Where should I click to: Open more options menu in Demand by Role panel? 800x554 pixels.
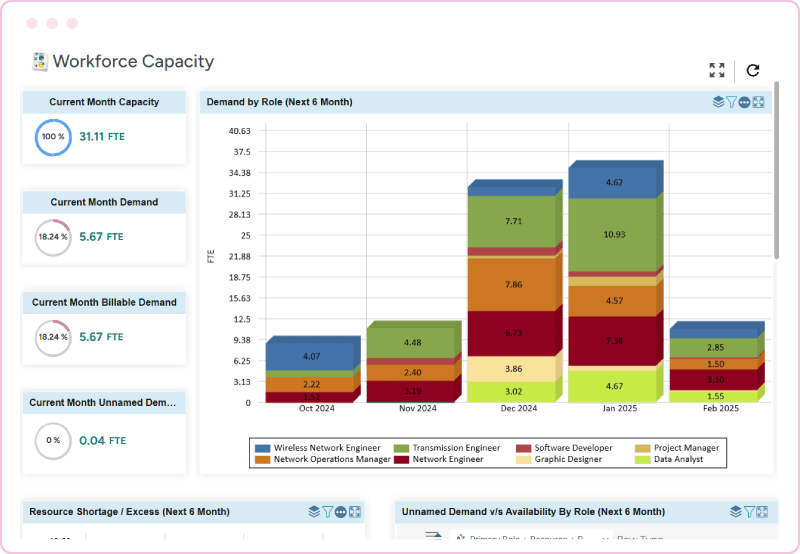click(745, 102)
